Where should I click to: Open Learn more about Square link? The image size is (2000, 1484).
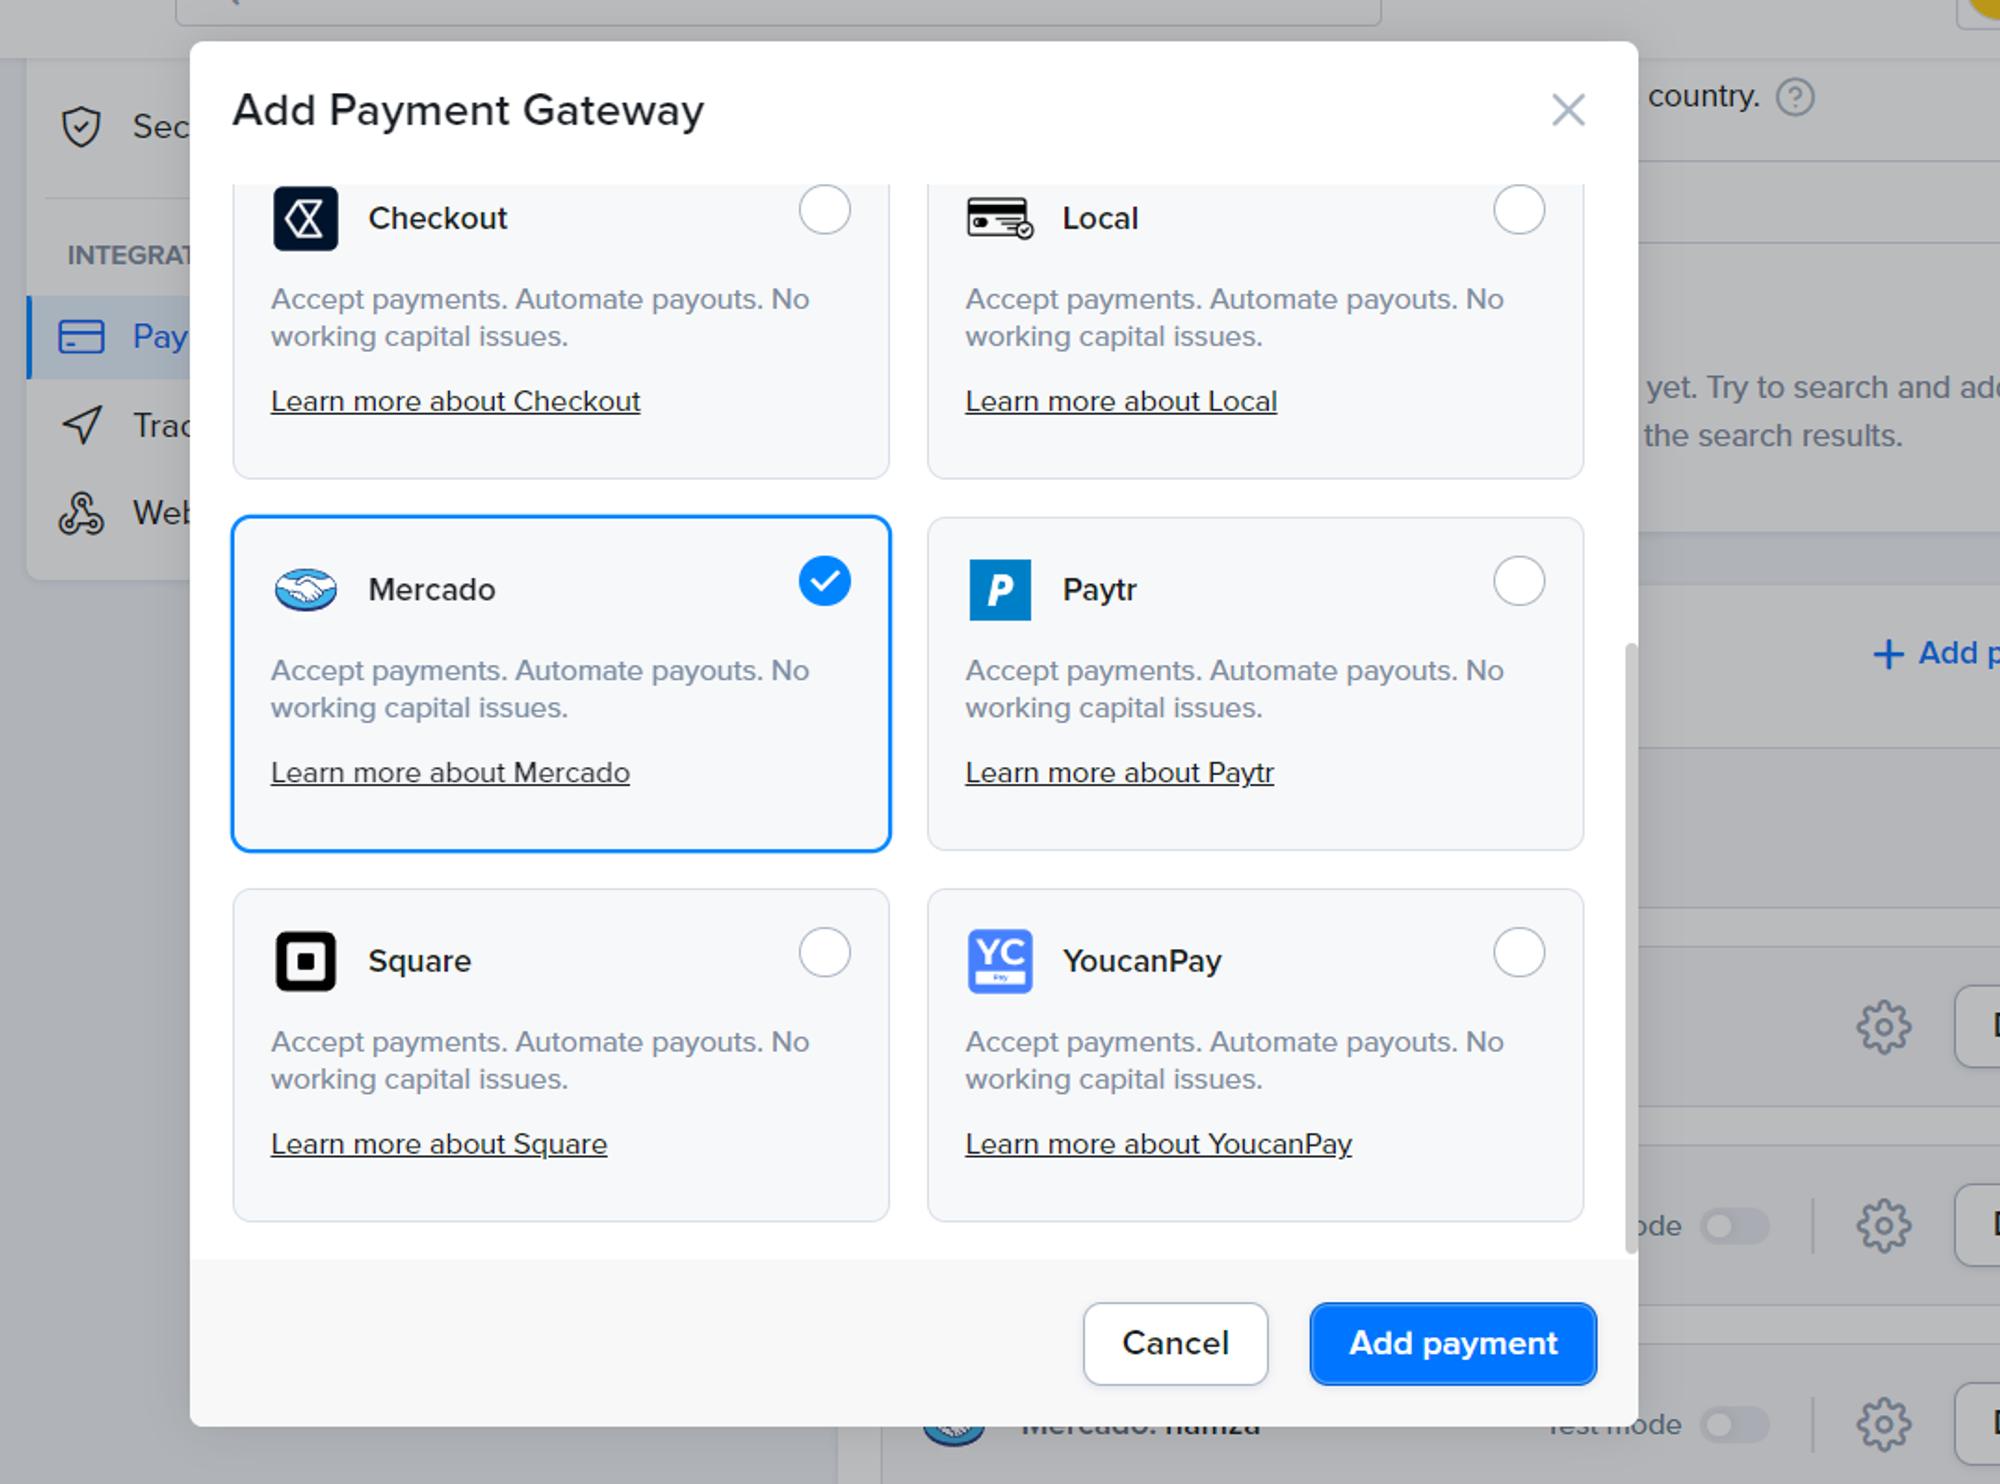pos(439,1144)
